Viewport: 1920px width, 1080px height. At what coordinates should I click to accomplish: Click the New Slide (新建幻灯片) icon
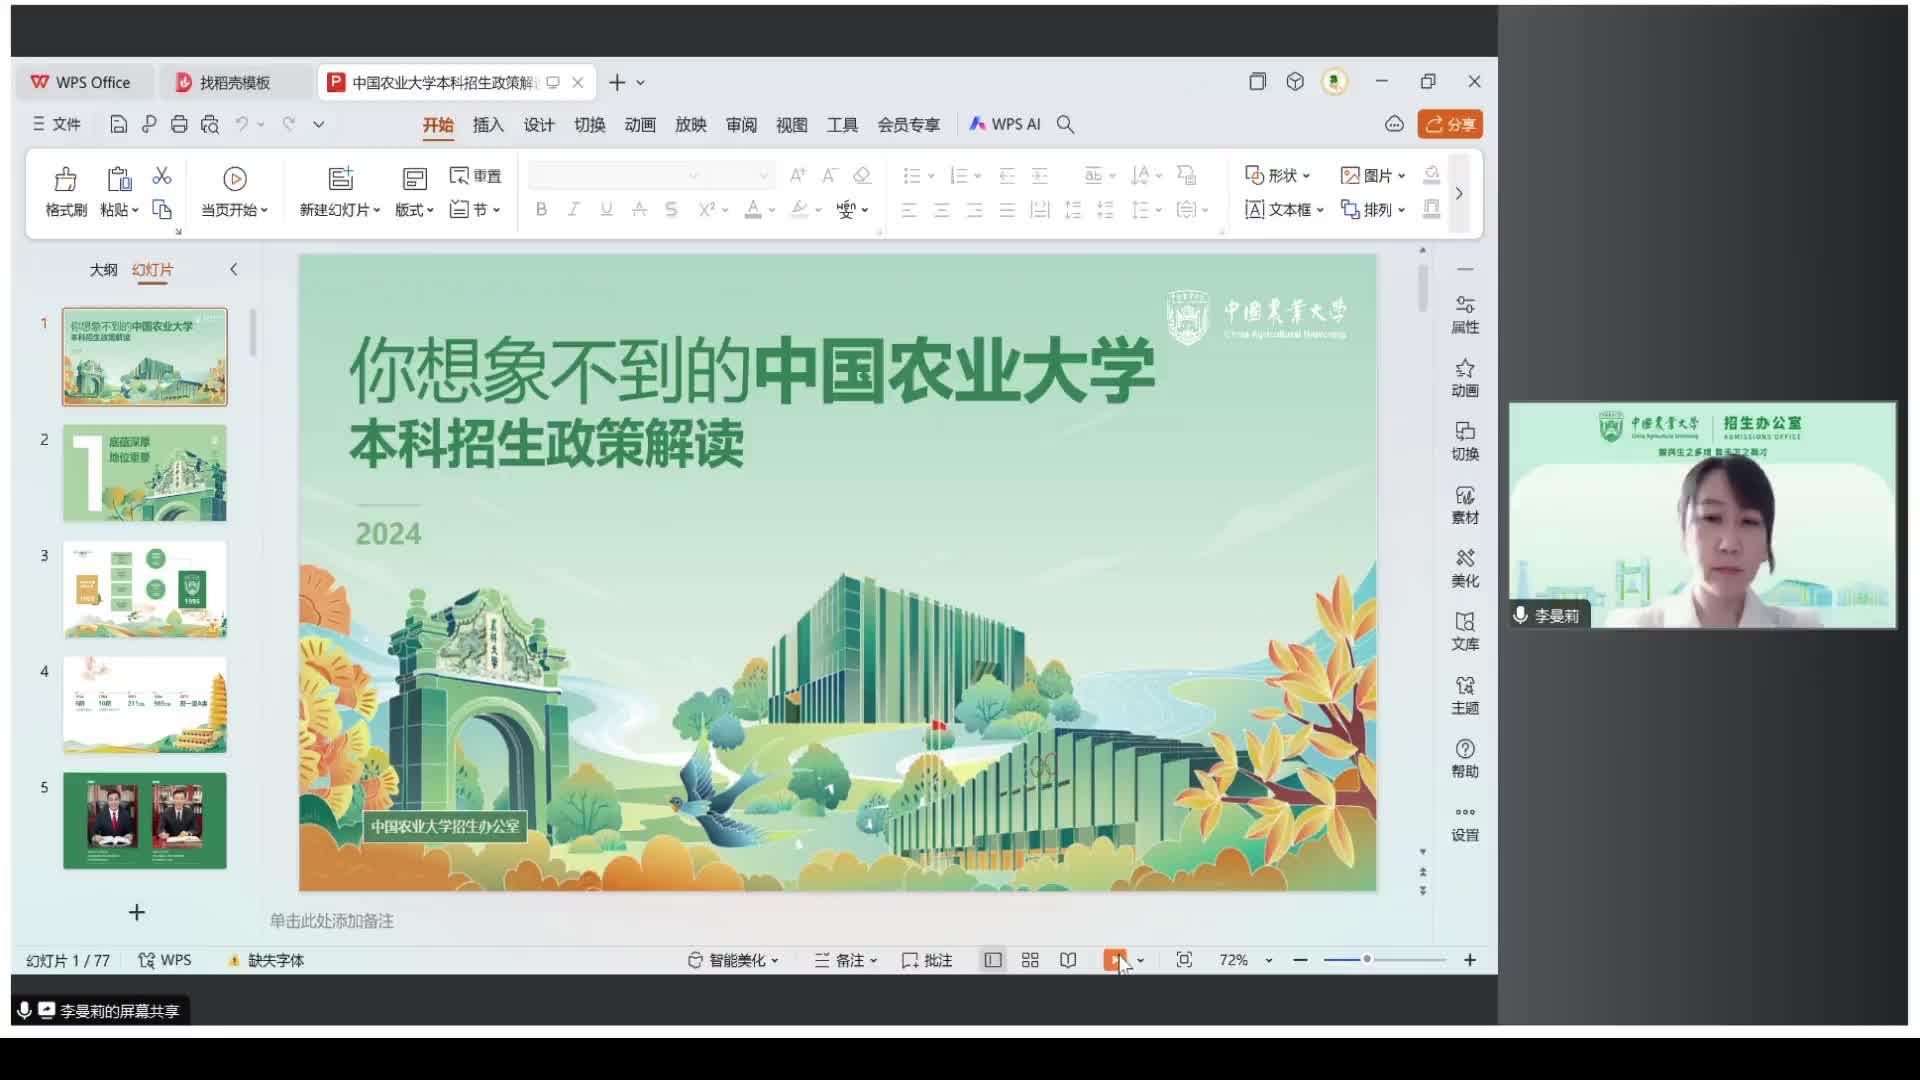pyautogui.click(x=341, y=179)
